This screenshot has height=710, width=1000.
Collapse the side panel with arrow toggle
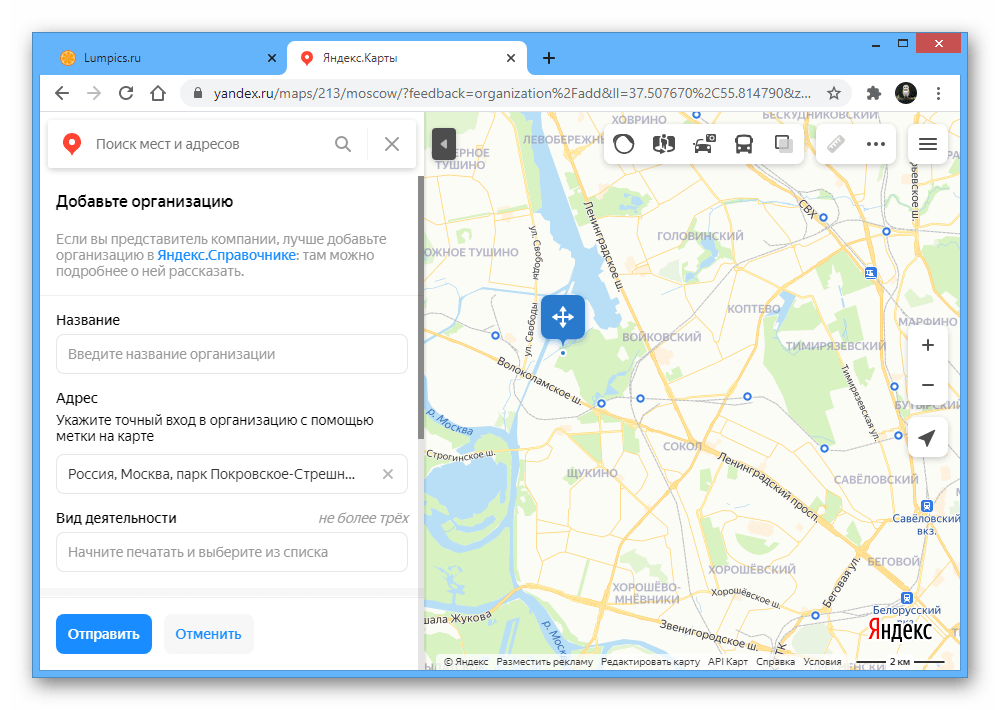[x=443, y=144]
